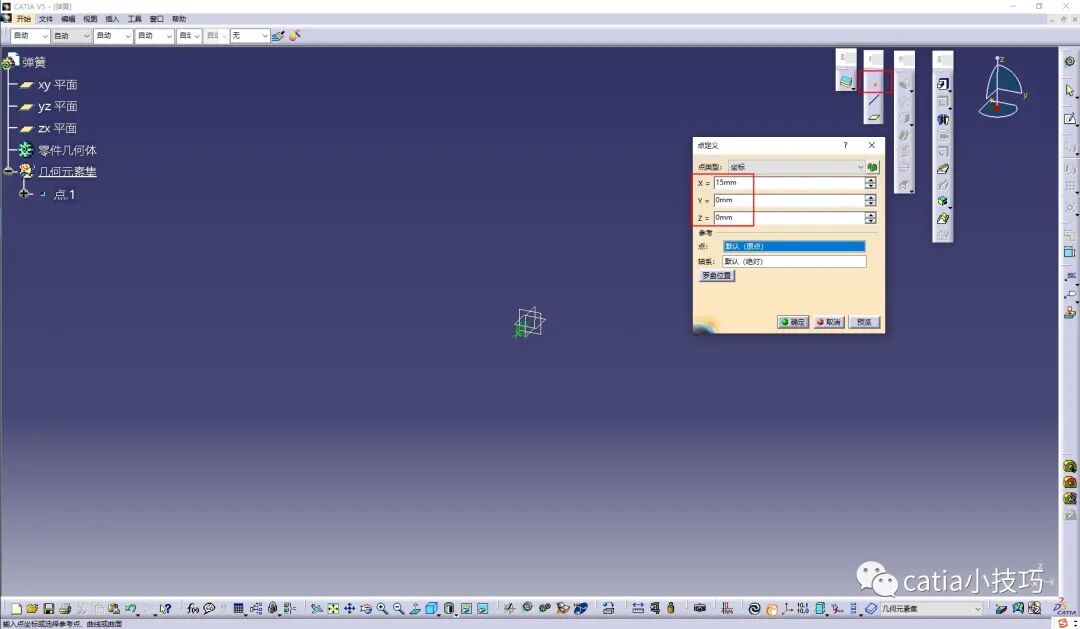Open the Formula f(x) tool

(x=193, y=608)
